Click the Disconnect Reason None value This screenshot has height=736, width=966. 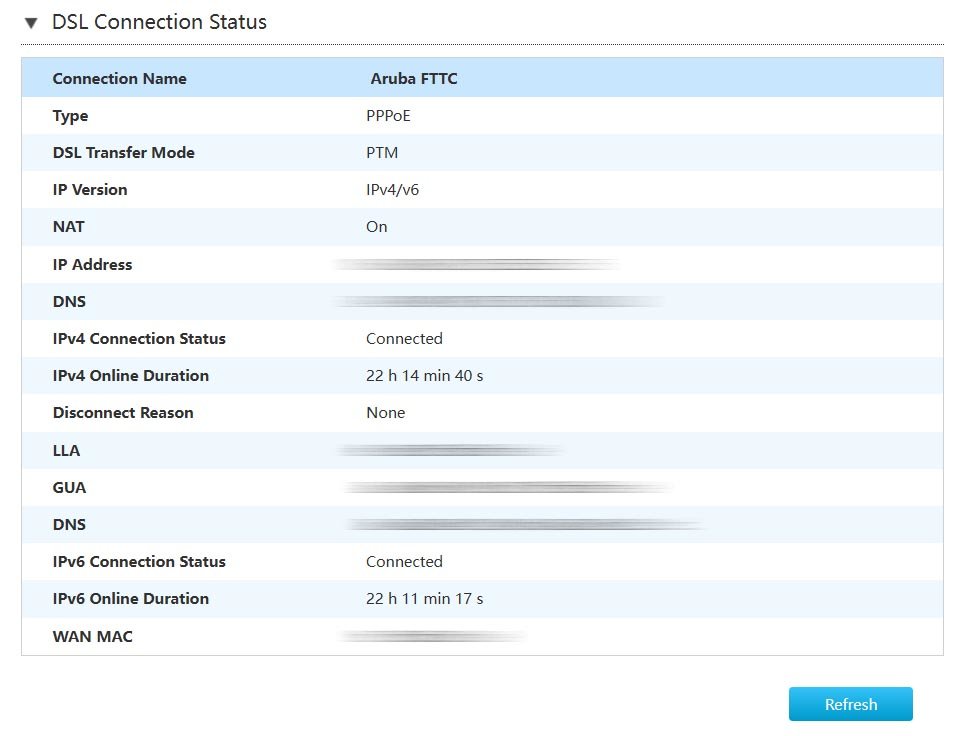[385, 413]
